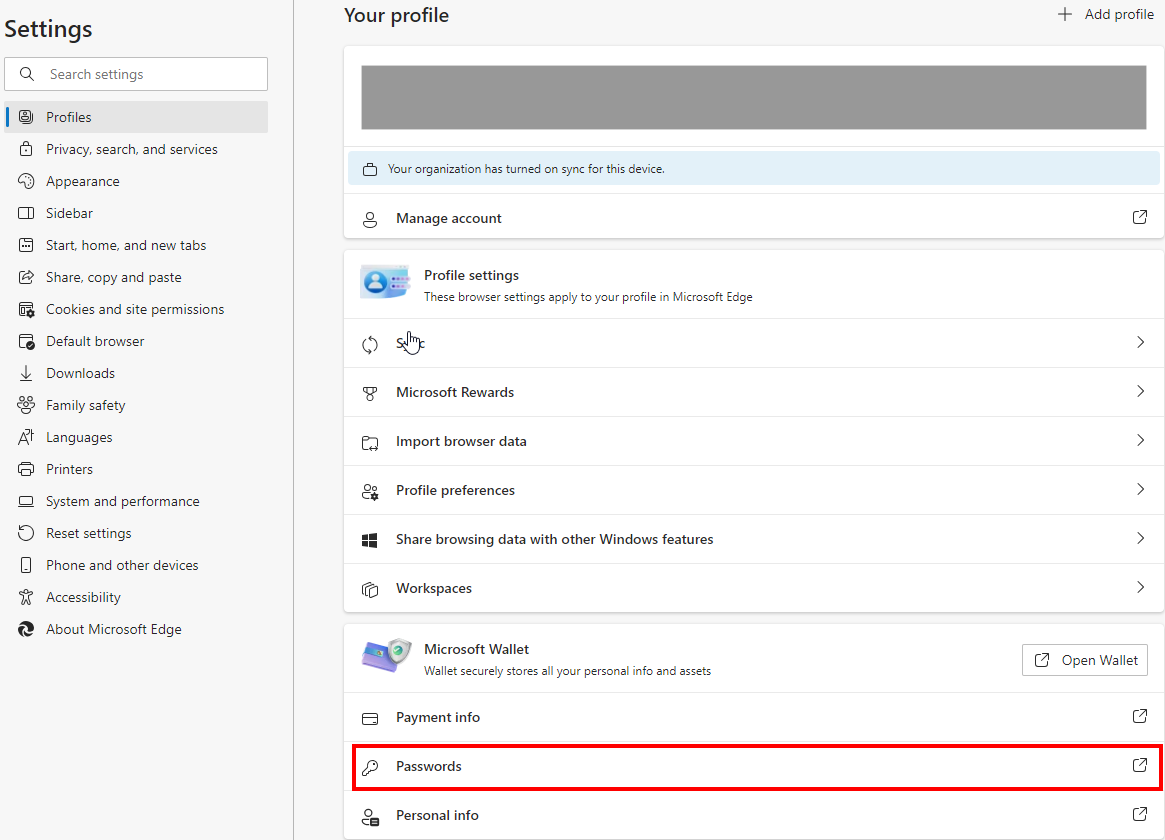Click the Default browser icon

pos(26,342)
